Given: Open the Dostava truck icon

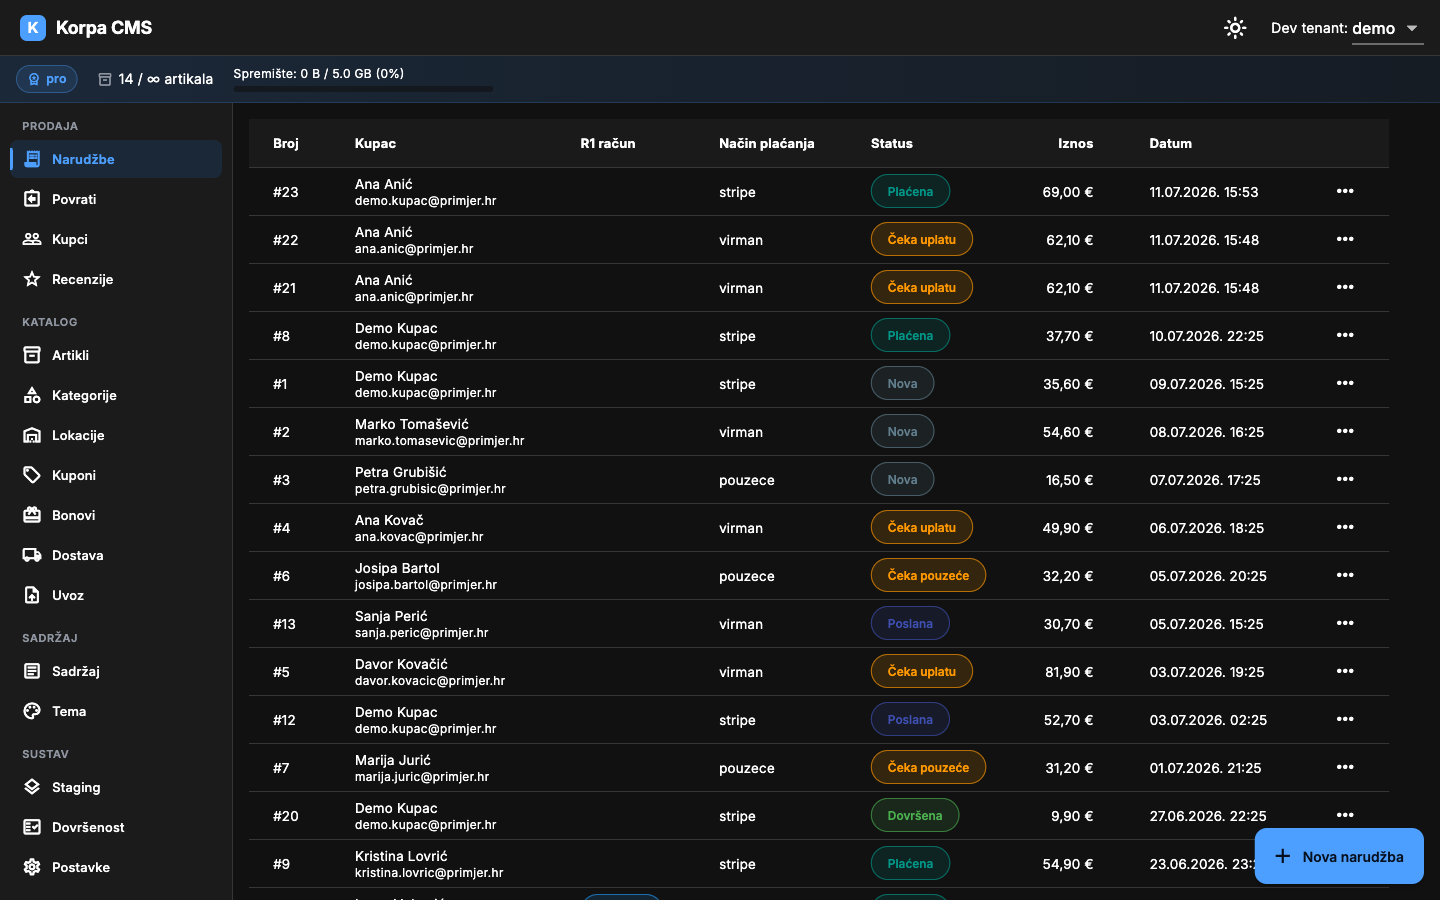Looking at the screenshot, I should [32, 555].
